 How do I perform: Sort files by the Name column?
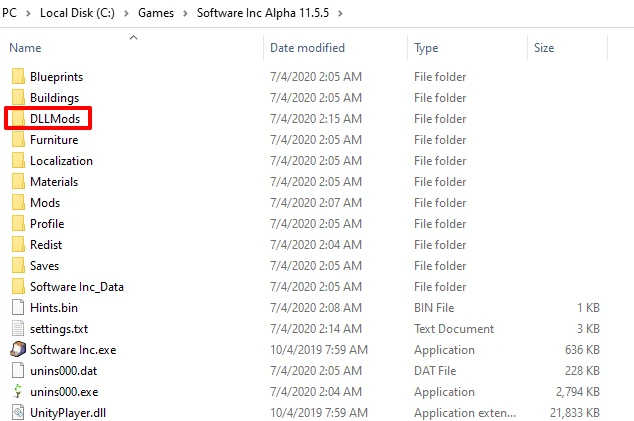[25, 48]
